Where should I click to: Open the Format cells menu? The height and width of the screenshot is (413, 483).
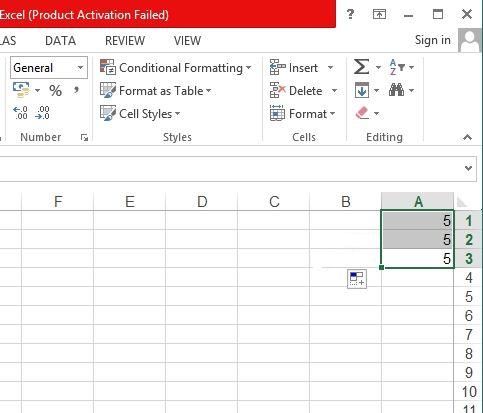point(302,114)
